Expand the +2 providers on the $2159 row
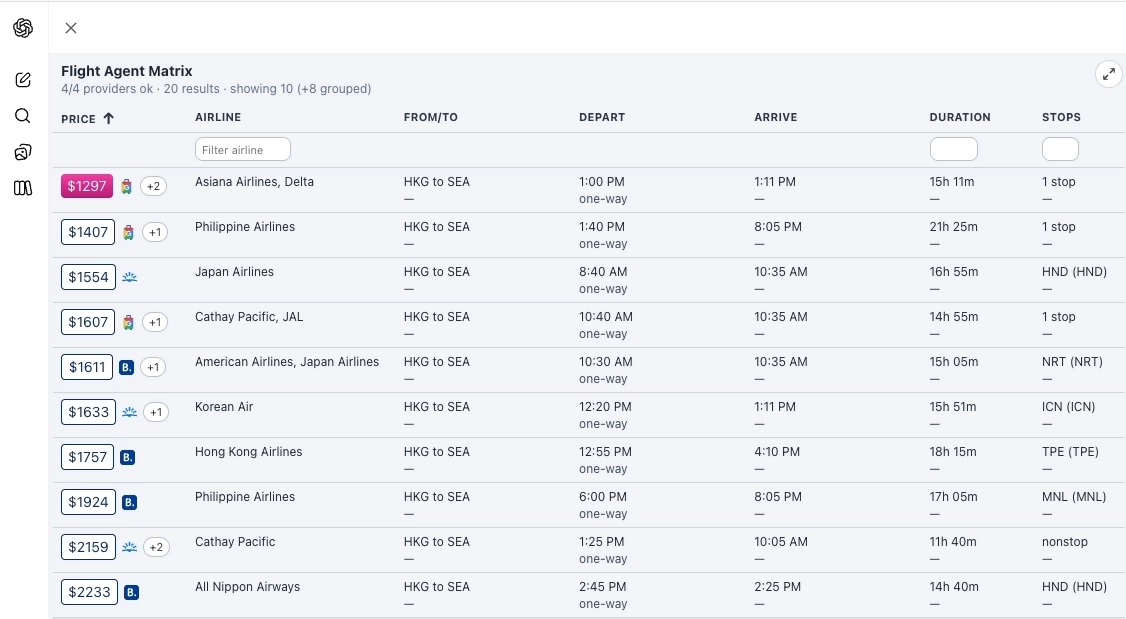 pyautogui.click(x=157, y=547)
